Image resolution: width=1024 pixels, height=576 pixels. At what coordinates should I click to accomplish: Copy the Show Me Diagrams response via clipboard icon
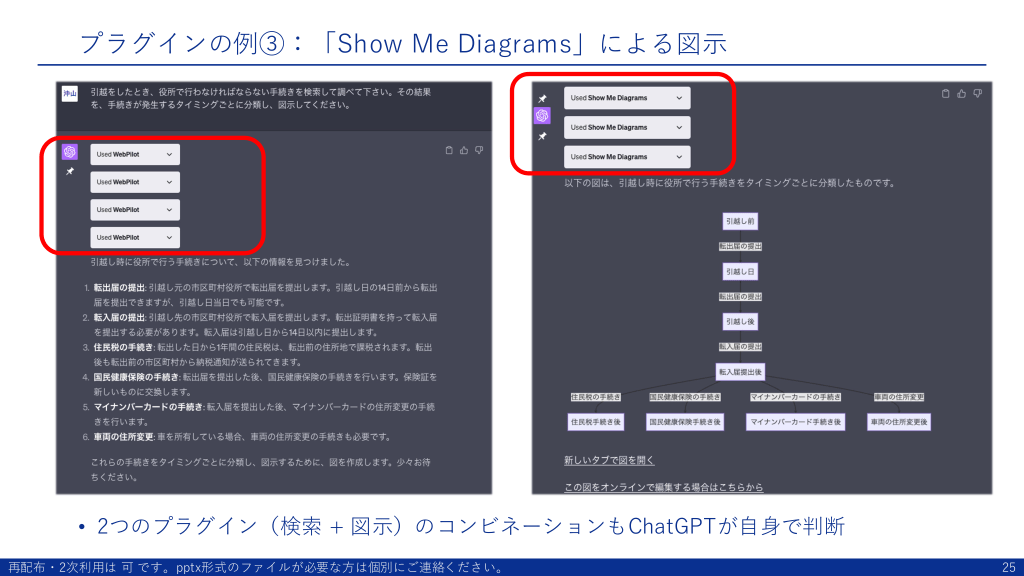pos(946,94)
